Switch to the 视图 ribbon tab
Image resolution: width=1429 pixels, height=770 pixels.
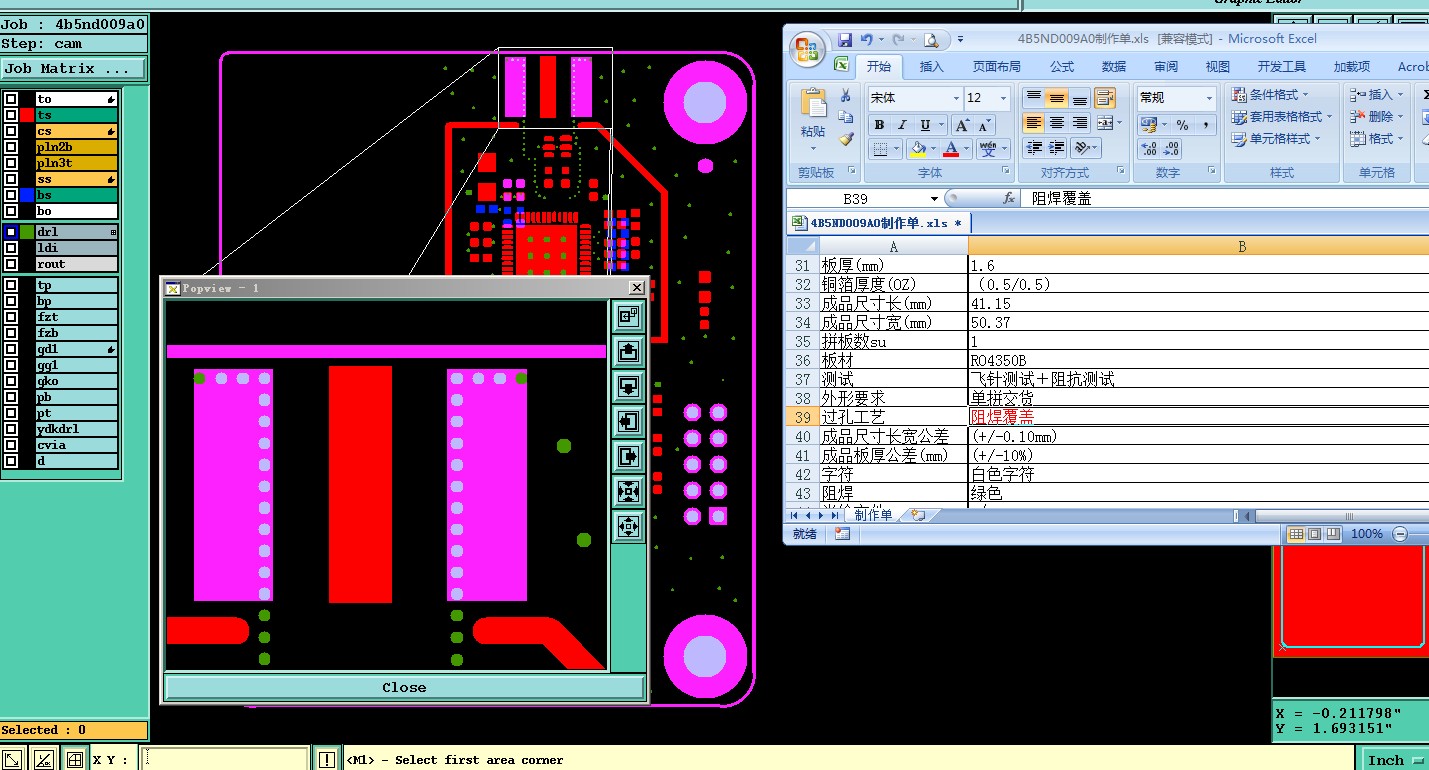(x=1218, y=67)
